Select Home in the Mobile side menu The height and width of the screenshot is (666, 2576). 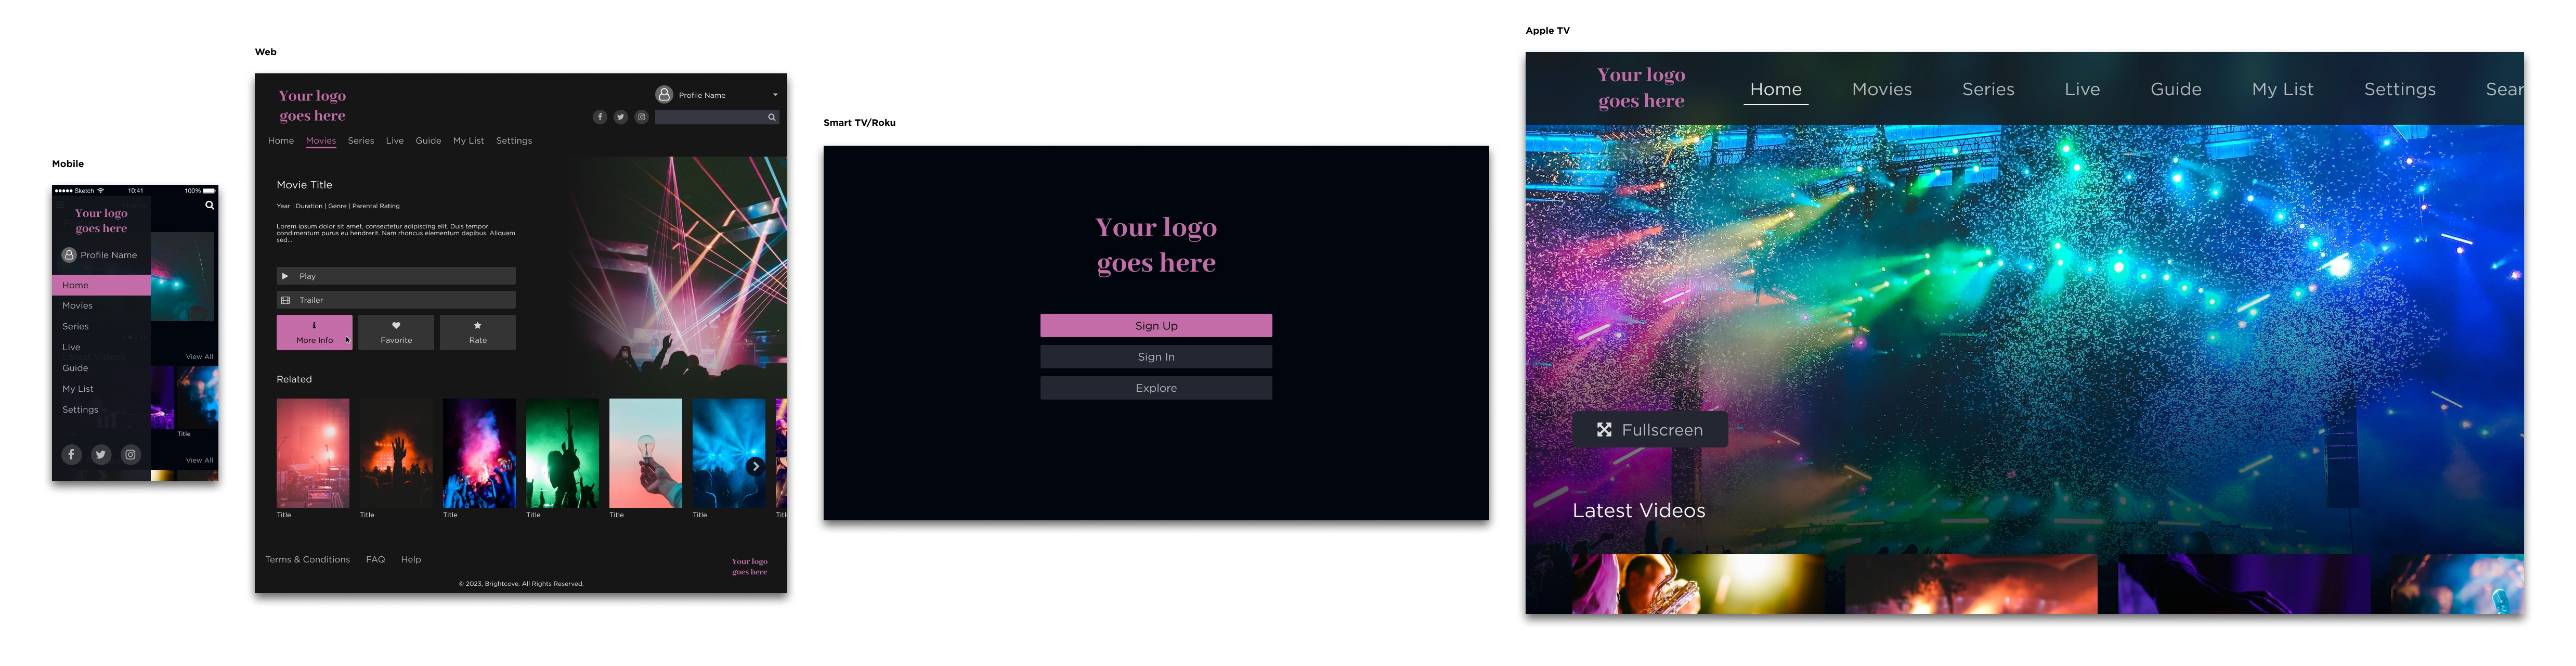(101, 285)
